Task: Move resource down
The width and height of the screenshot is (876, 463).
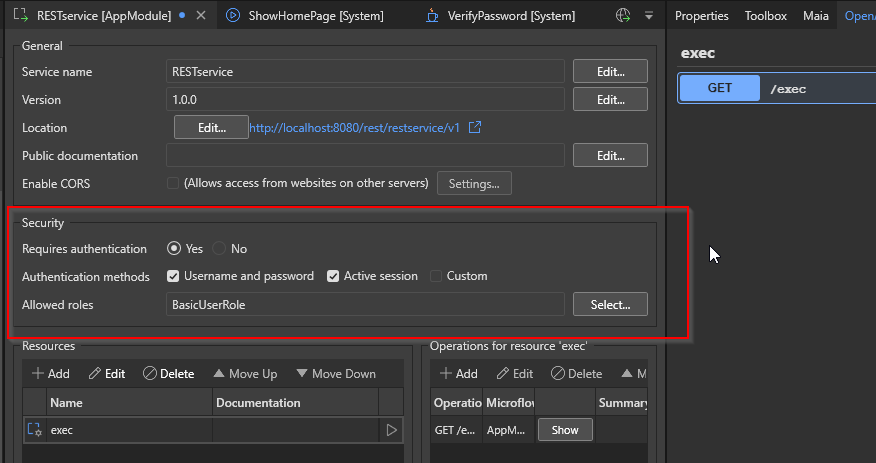Action: pos(336,374)
